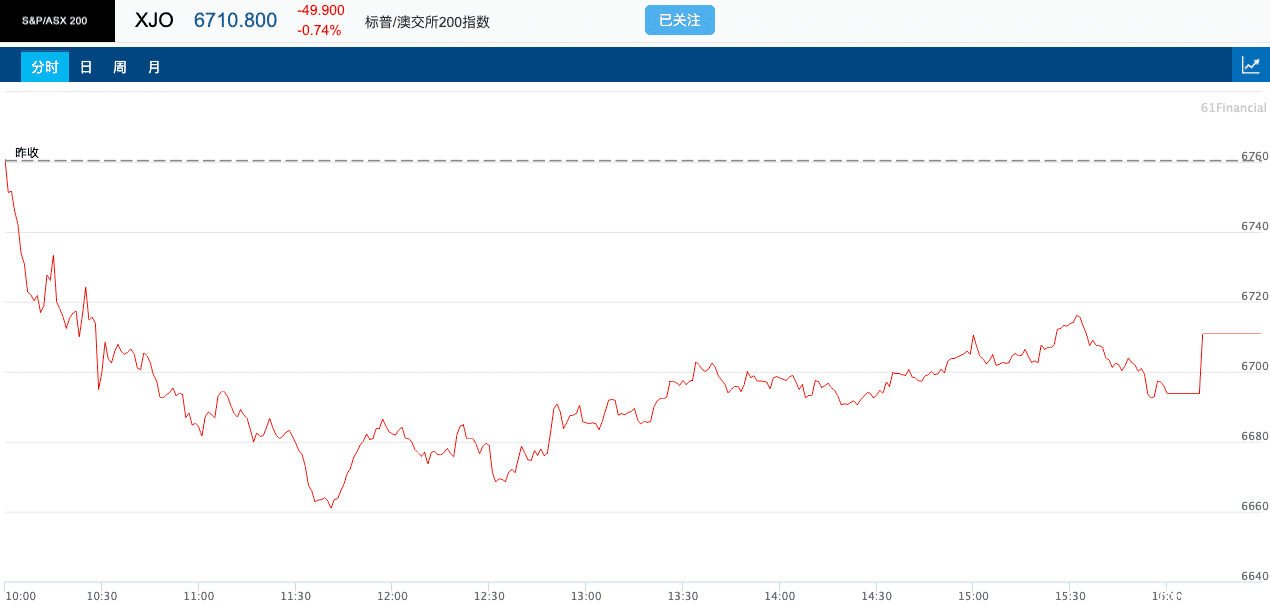Click the 6720 price axis label
Image resolution: width=1270 pixels, height=610 pixels.
1254,296
